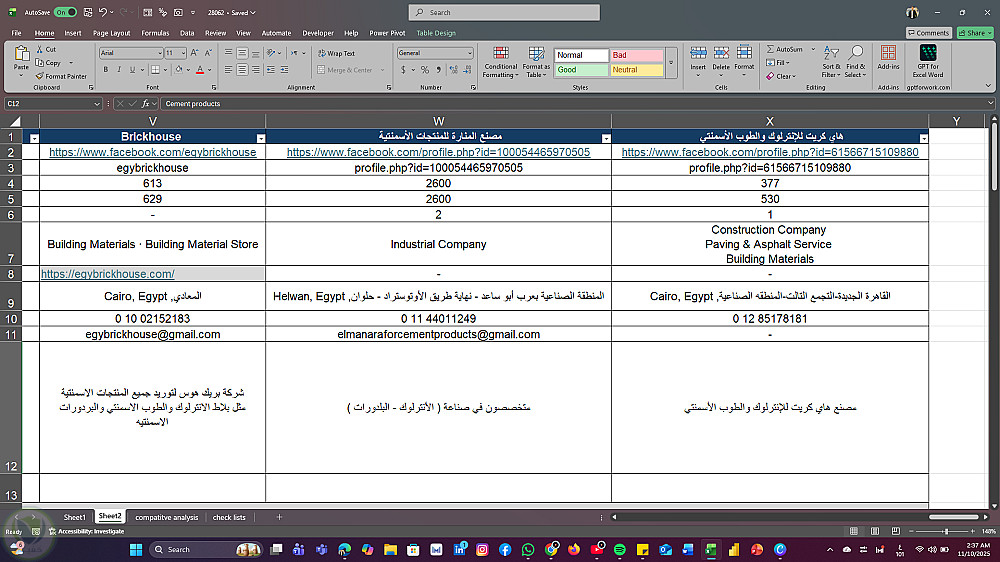Toggle Merge & Center
Screen dimensions: 1000x562
346,70
